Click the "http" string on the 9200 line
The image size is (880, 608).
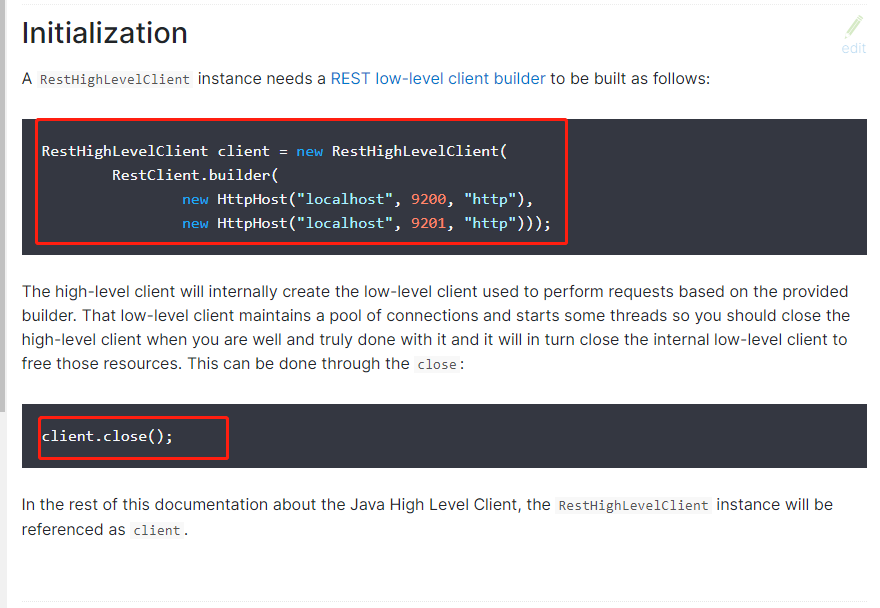point(490,199)
